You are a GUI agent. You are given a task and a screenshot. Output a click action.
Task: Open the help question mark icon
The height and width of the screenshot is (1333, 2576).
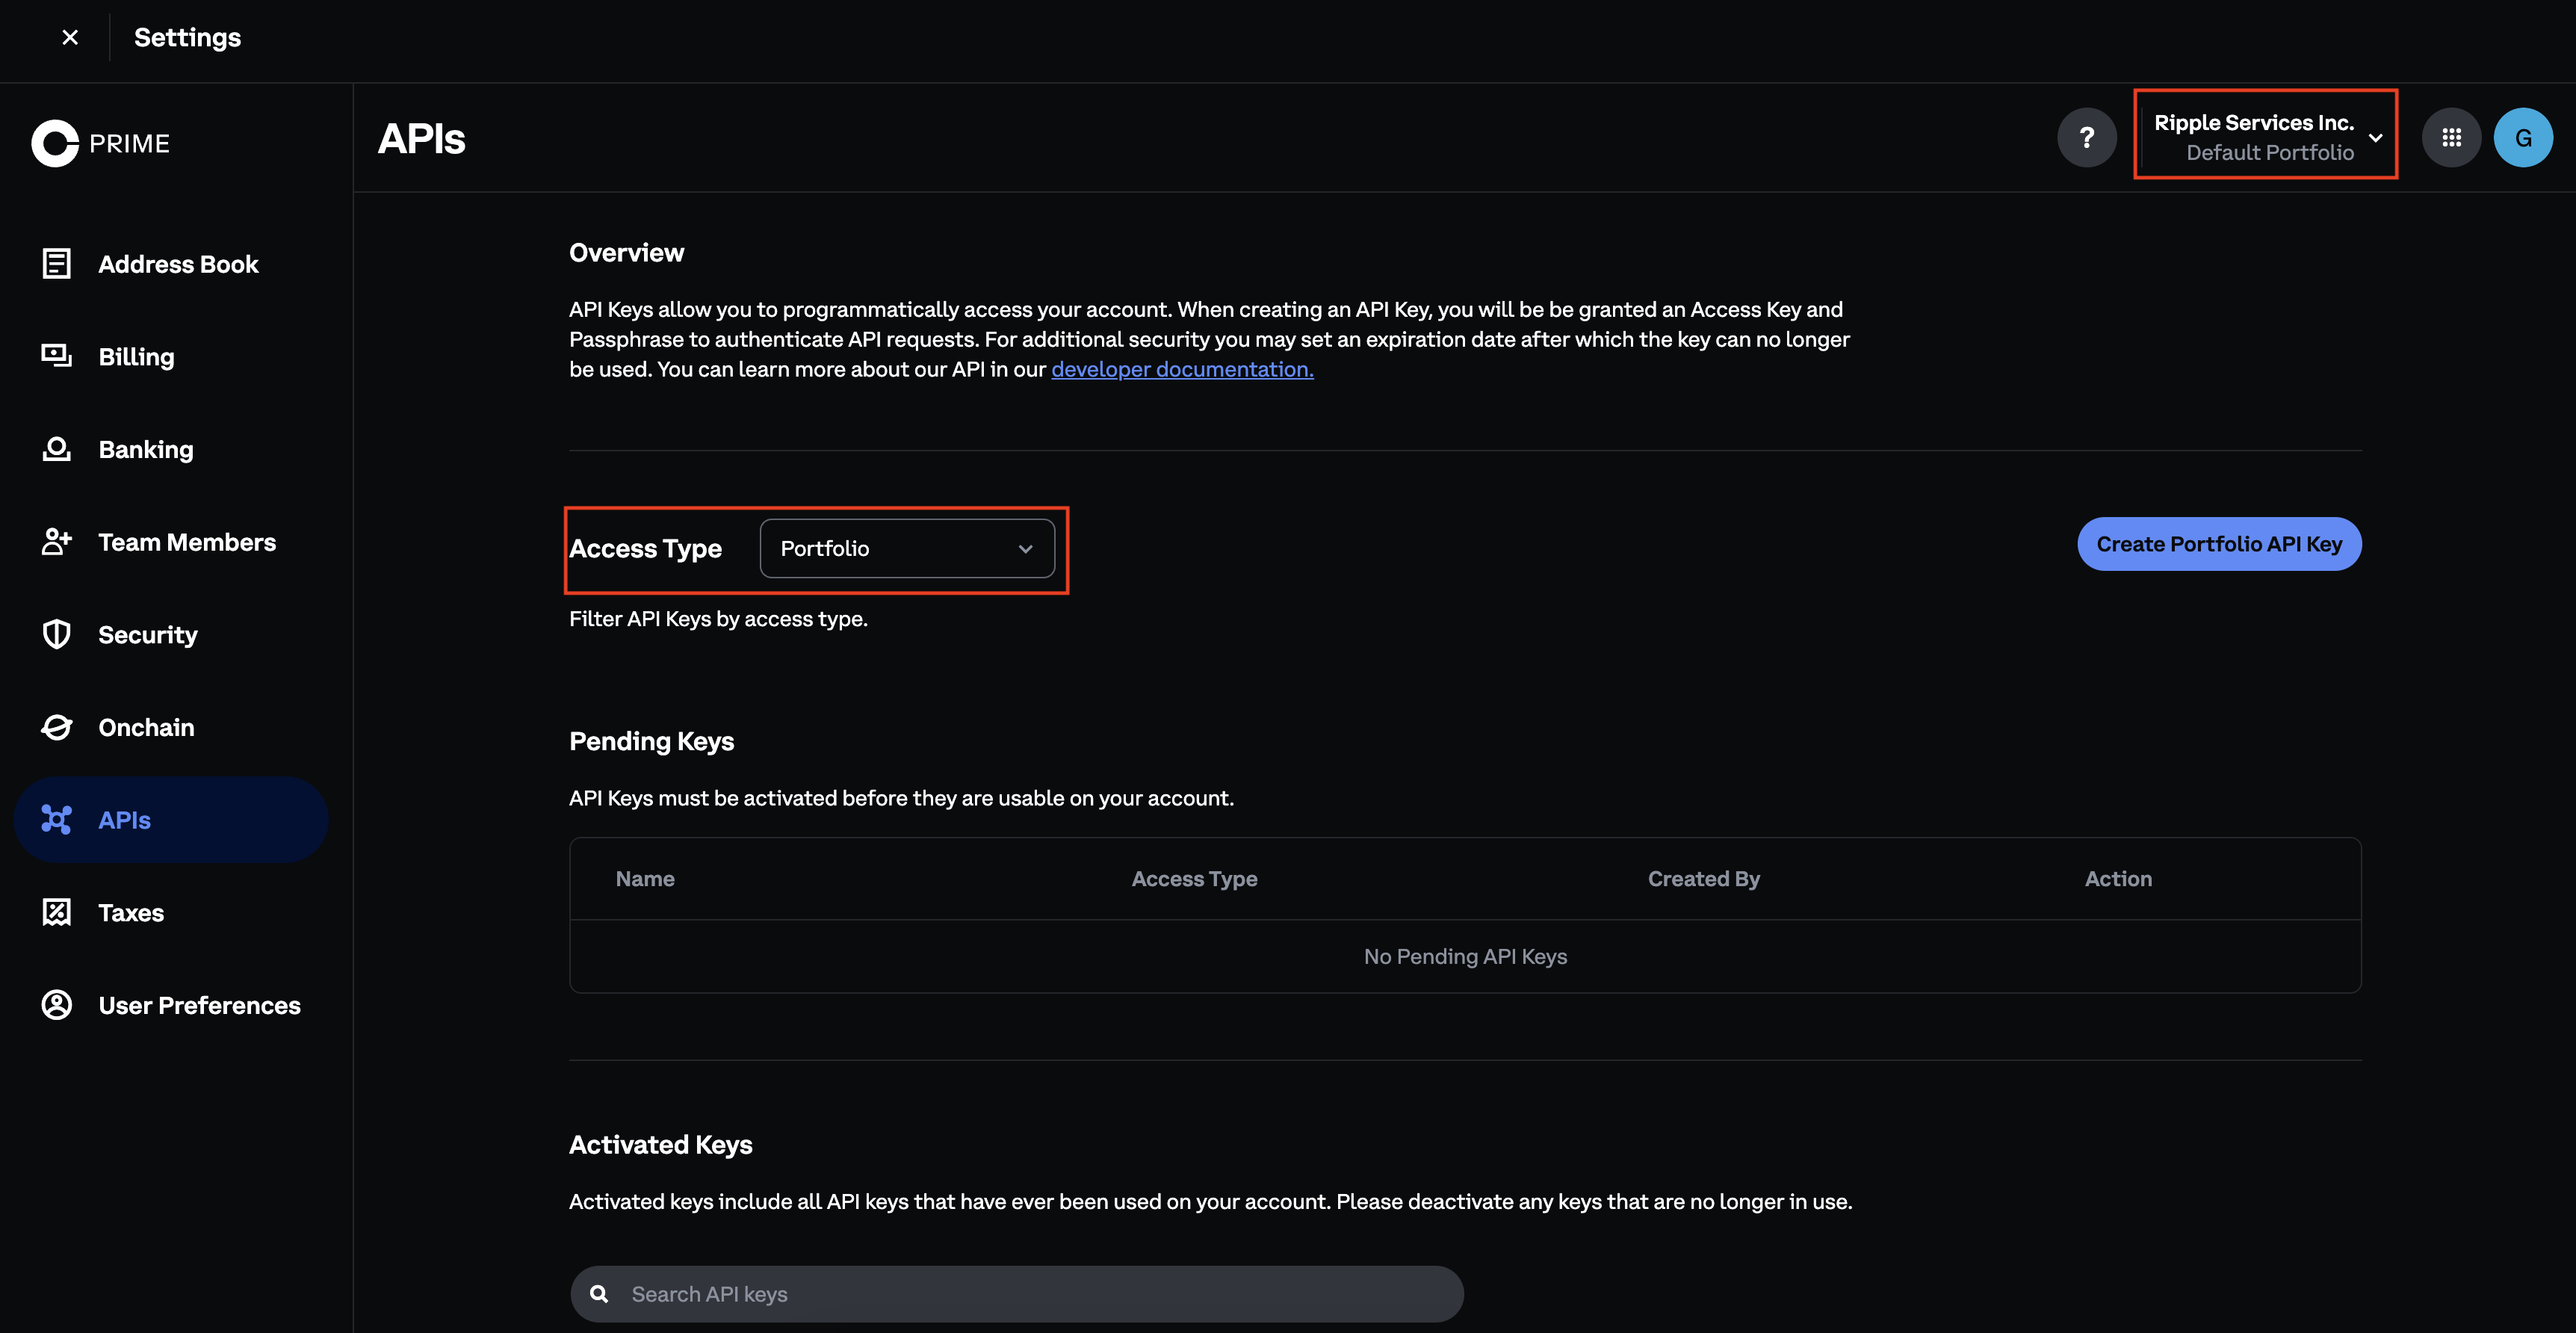(2087, 137)
